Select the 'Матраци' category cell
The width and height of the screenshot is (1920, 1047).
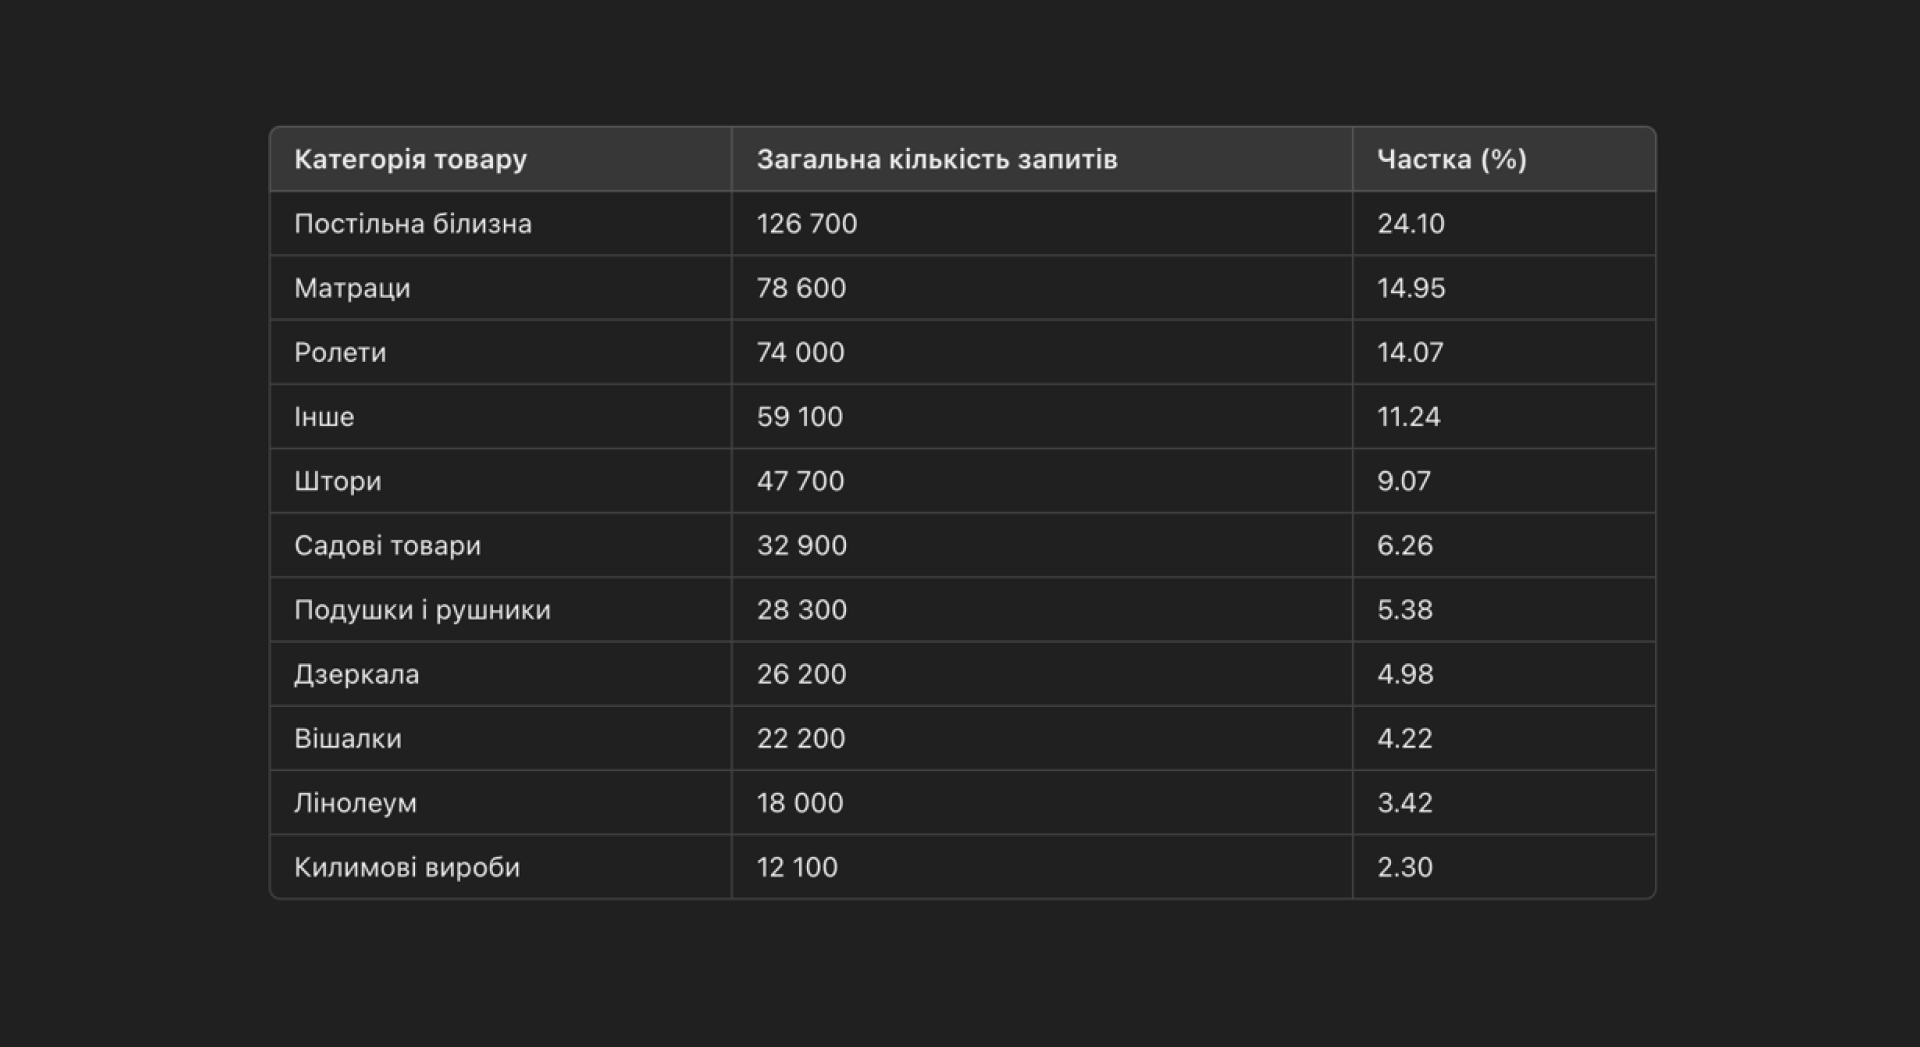click(501, 288)
